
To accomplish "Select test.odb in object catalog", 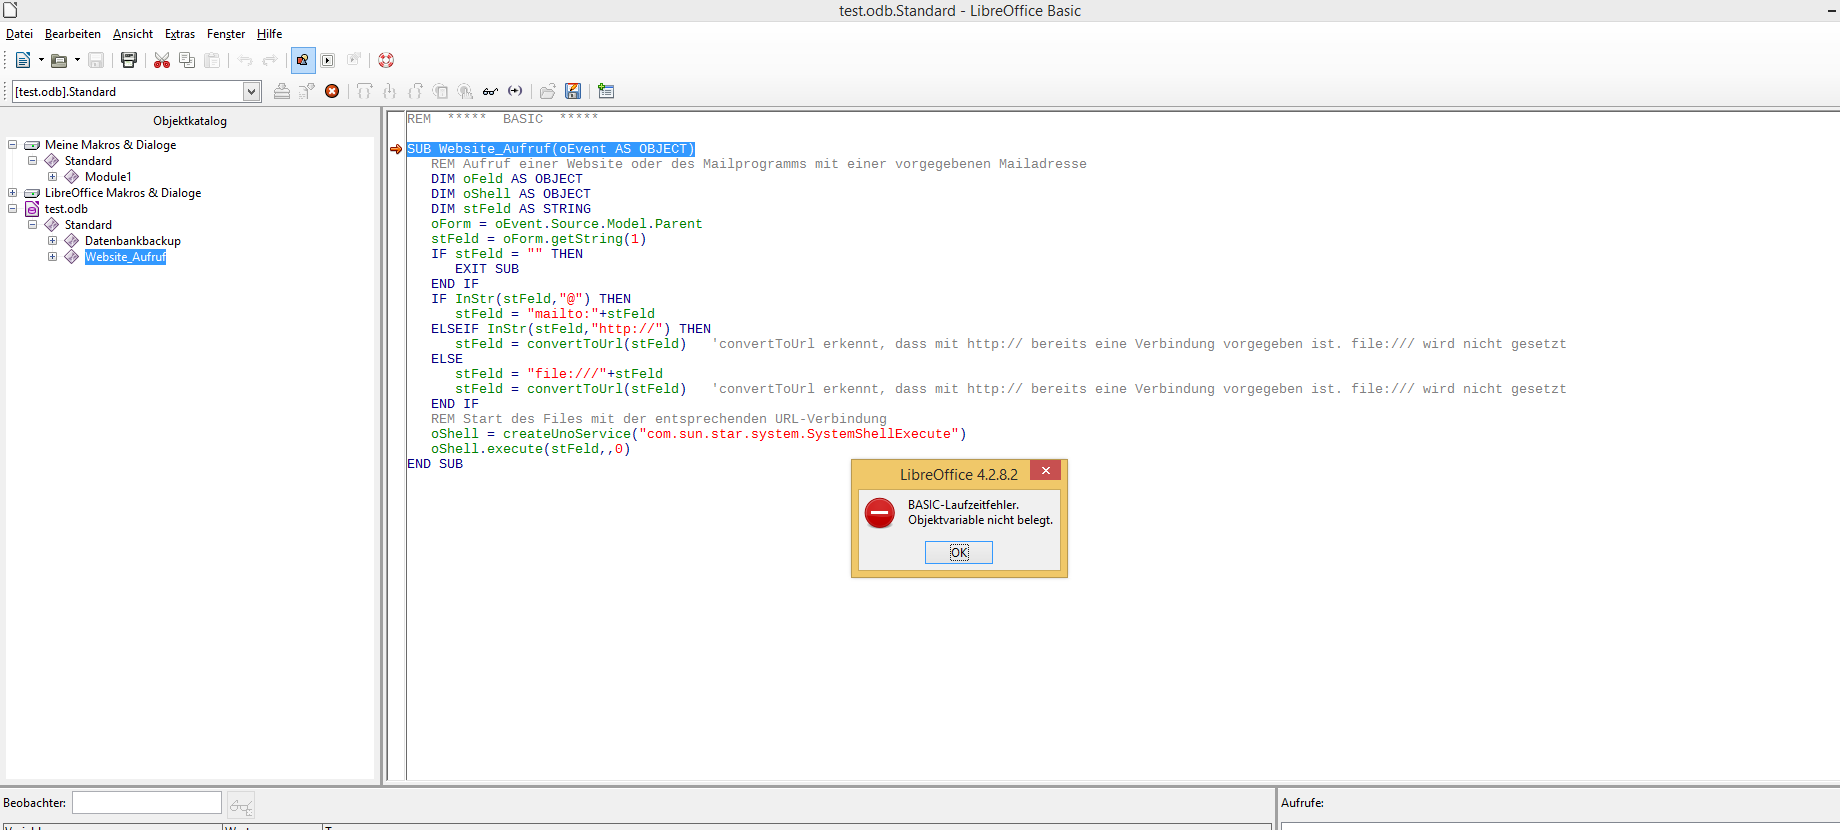I will point(66,209).
